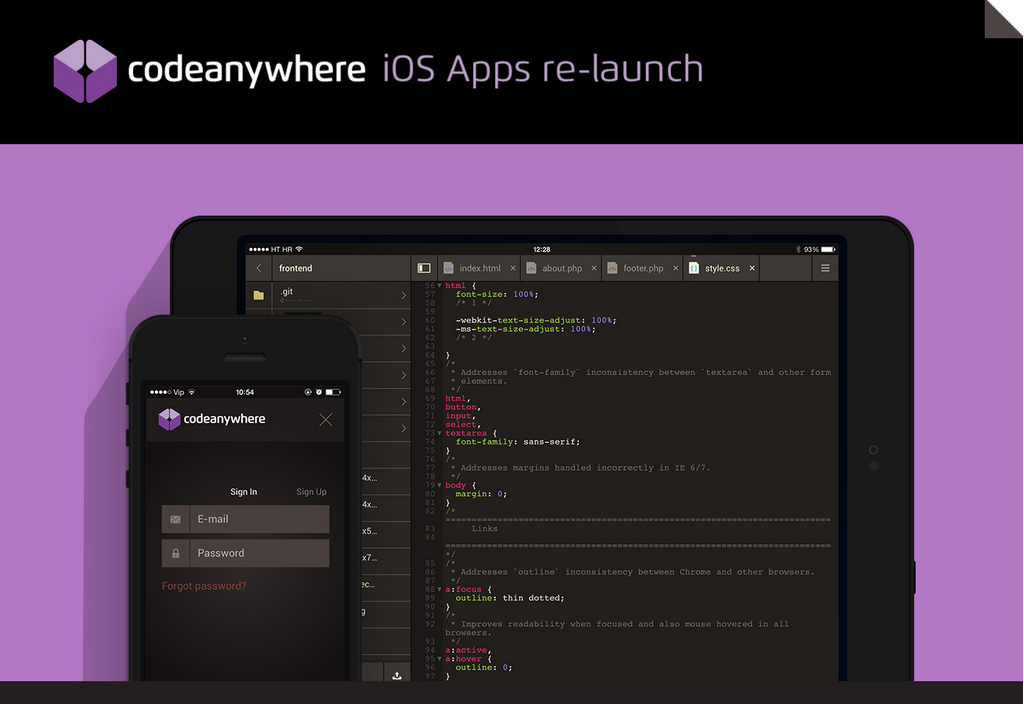Viewport: 1024px width, 705px height.
Task: Click the 'outline: thin dotted;' line
Action: (510, 598)
